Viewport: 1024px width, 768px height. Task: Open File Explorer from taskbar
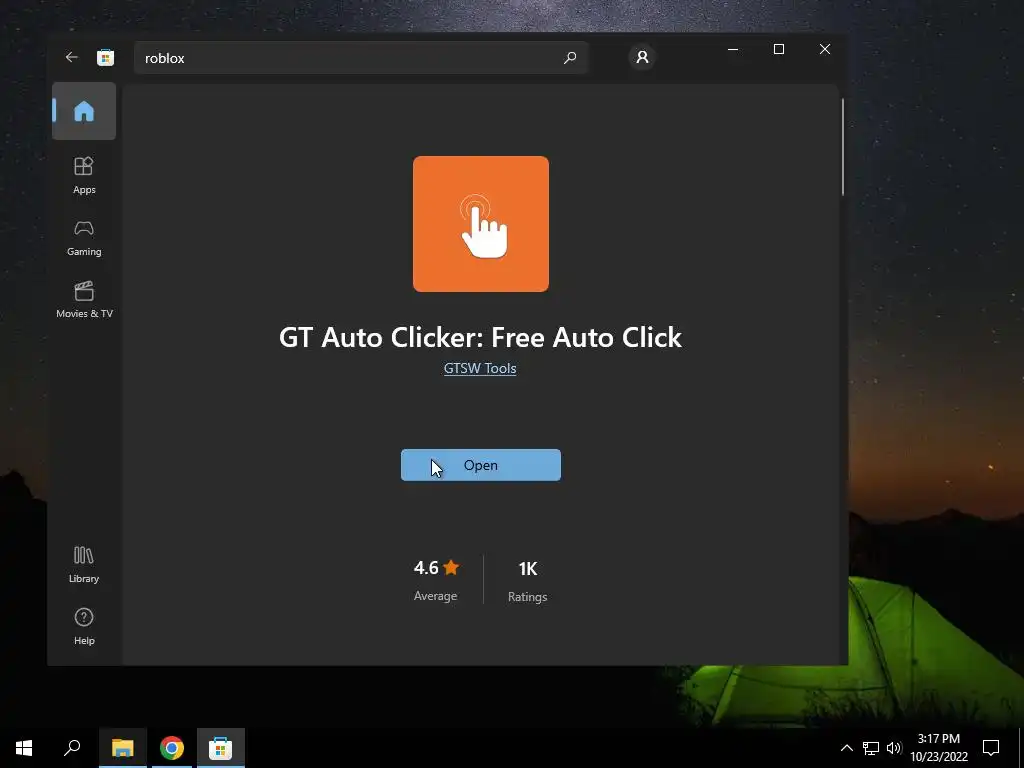[123, 748]
